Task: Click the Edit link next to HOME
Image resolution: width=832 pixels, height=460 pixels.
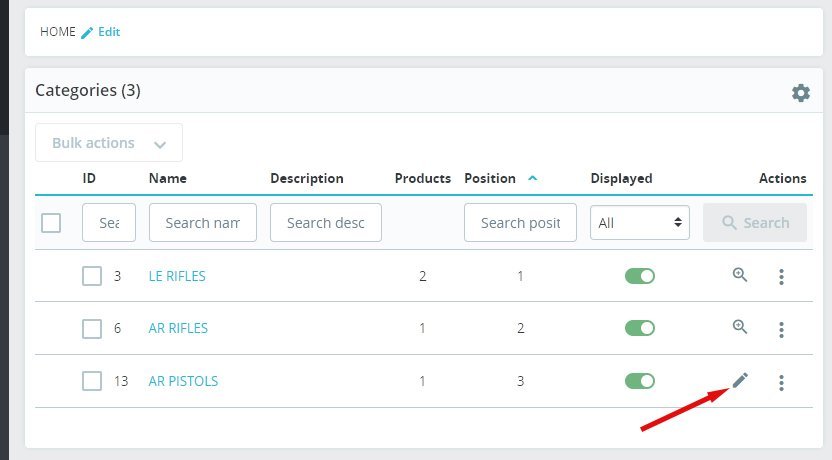Action: coord(101,32)
